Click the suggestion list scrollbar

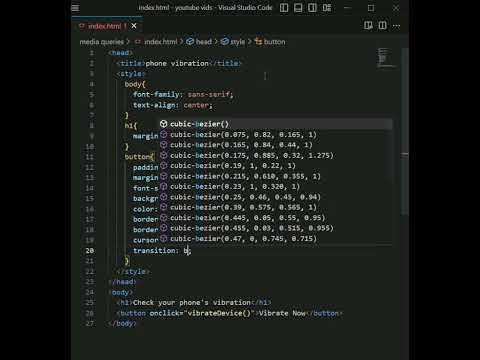391,150
